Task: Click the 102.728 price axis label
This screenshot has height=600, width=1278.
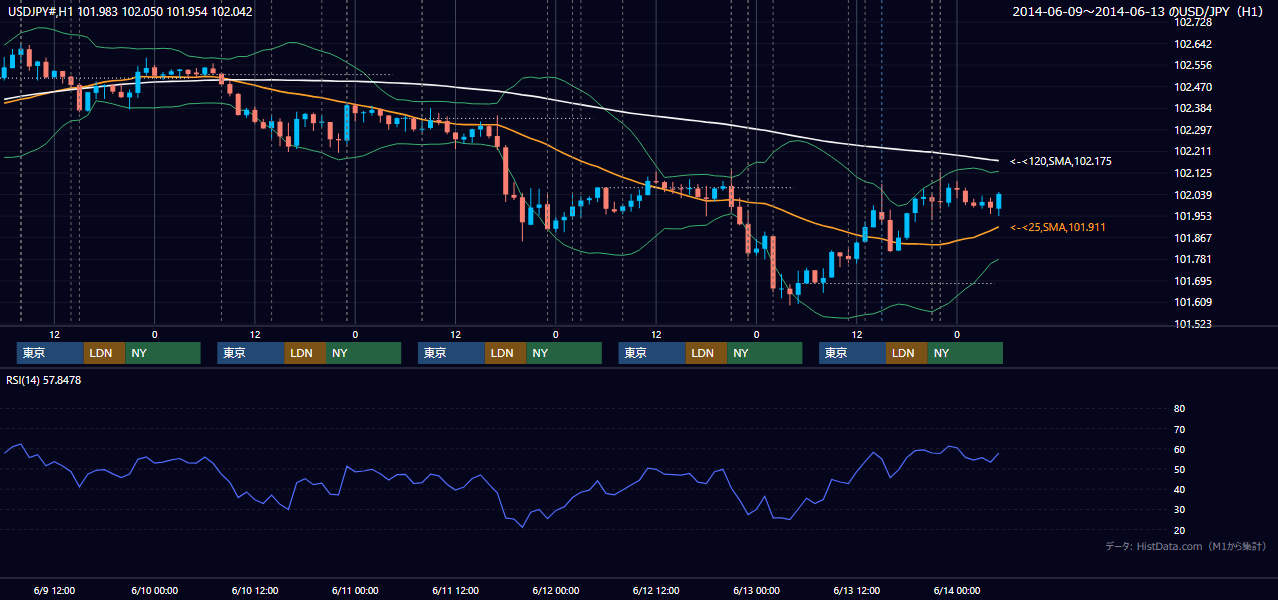Action: [1193, 22]
